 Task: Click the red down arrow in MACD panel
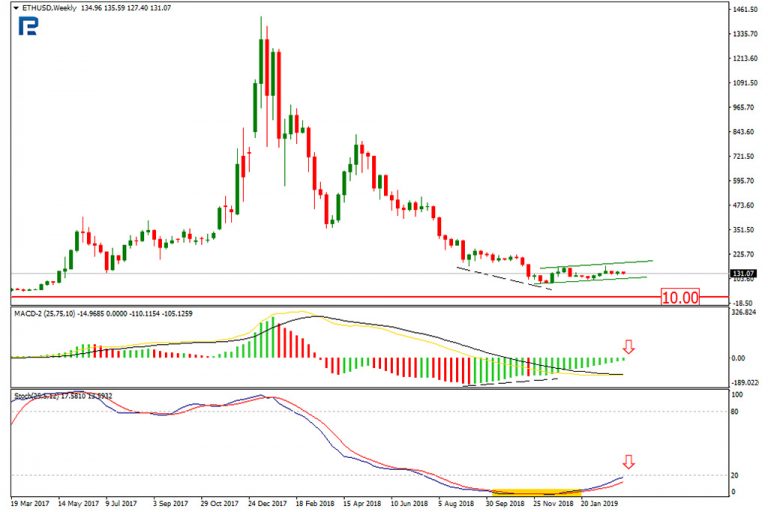628,347
